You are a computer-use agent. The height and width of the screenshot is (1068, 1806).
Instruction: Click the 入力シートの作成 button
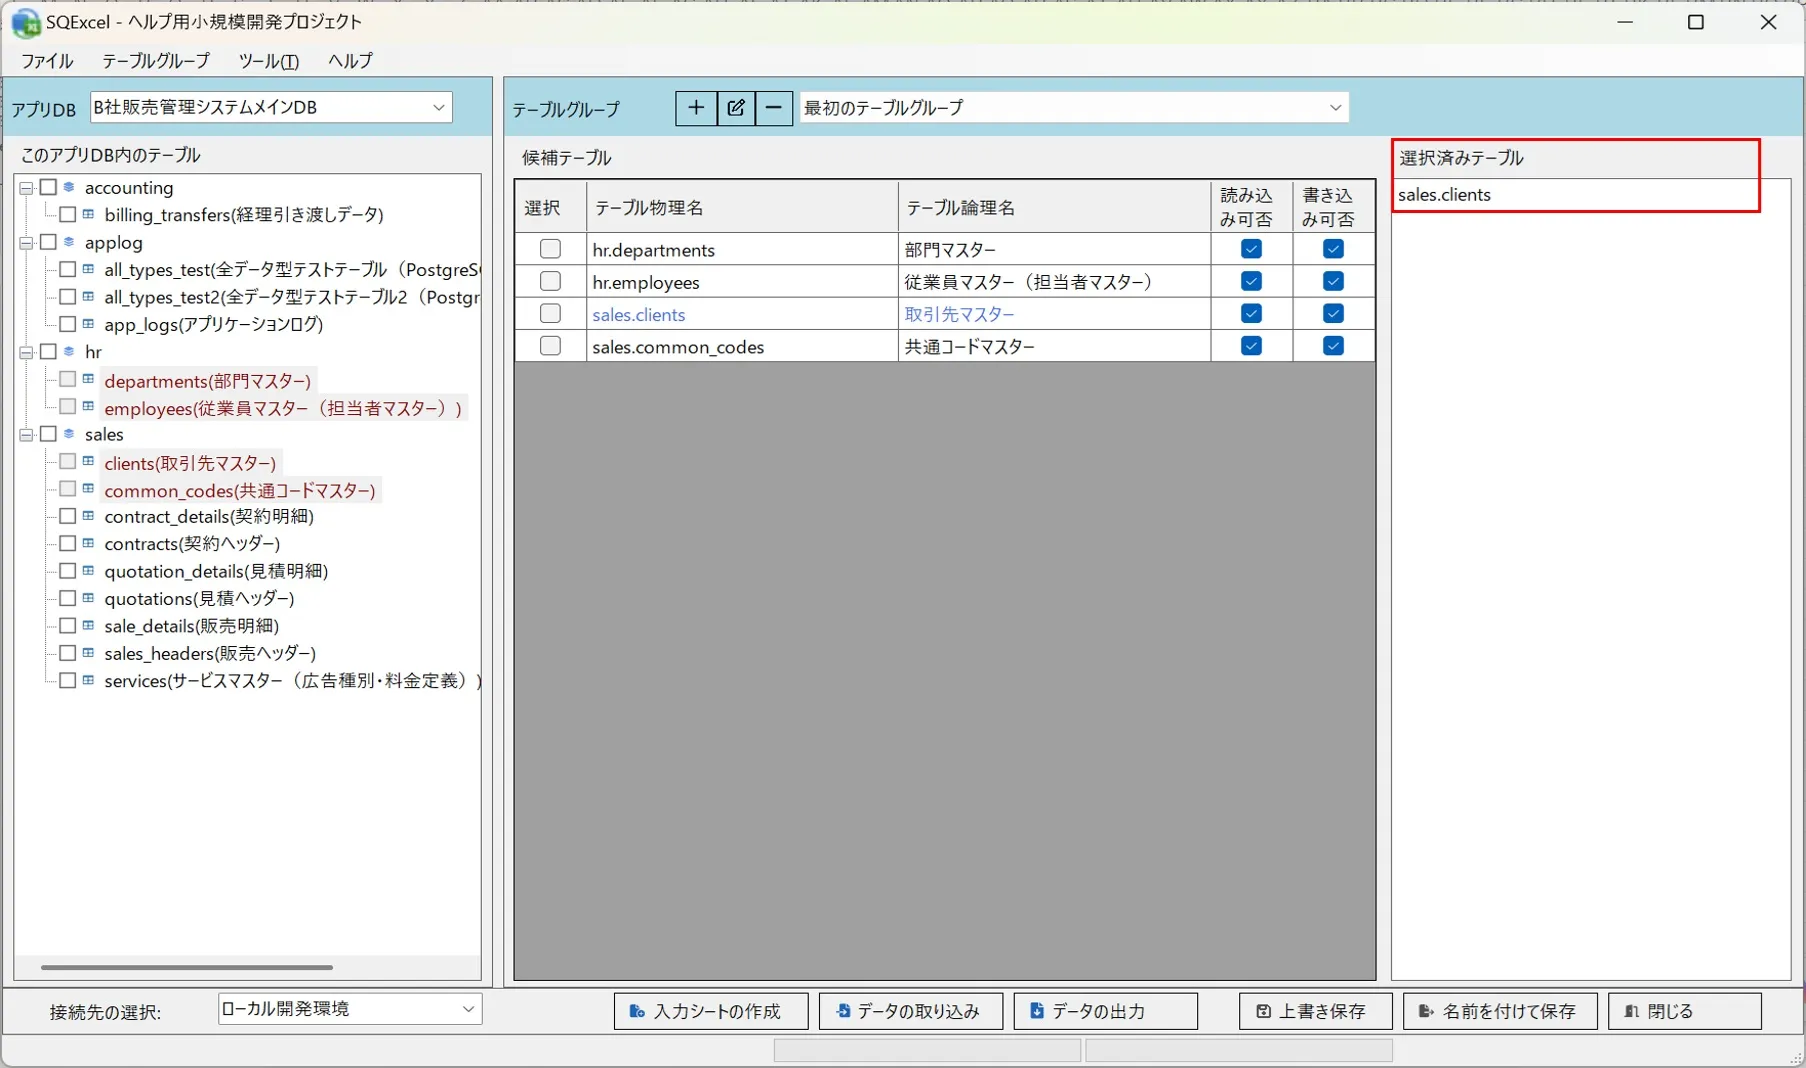click(711, 1011)
